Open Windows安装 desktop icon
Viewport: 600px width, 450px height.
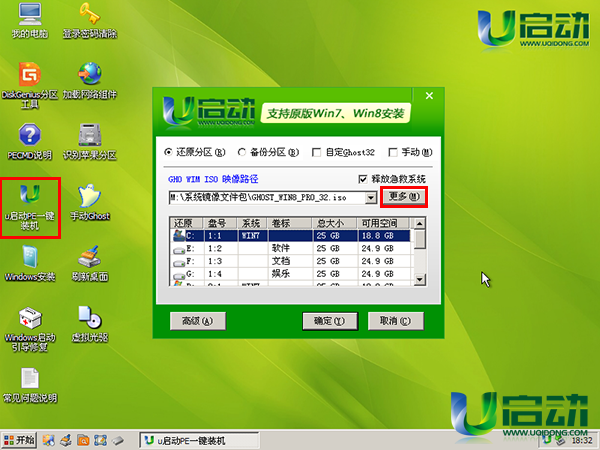point(30,263)
